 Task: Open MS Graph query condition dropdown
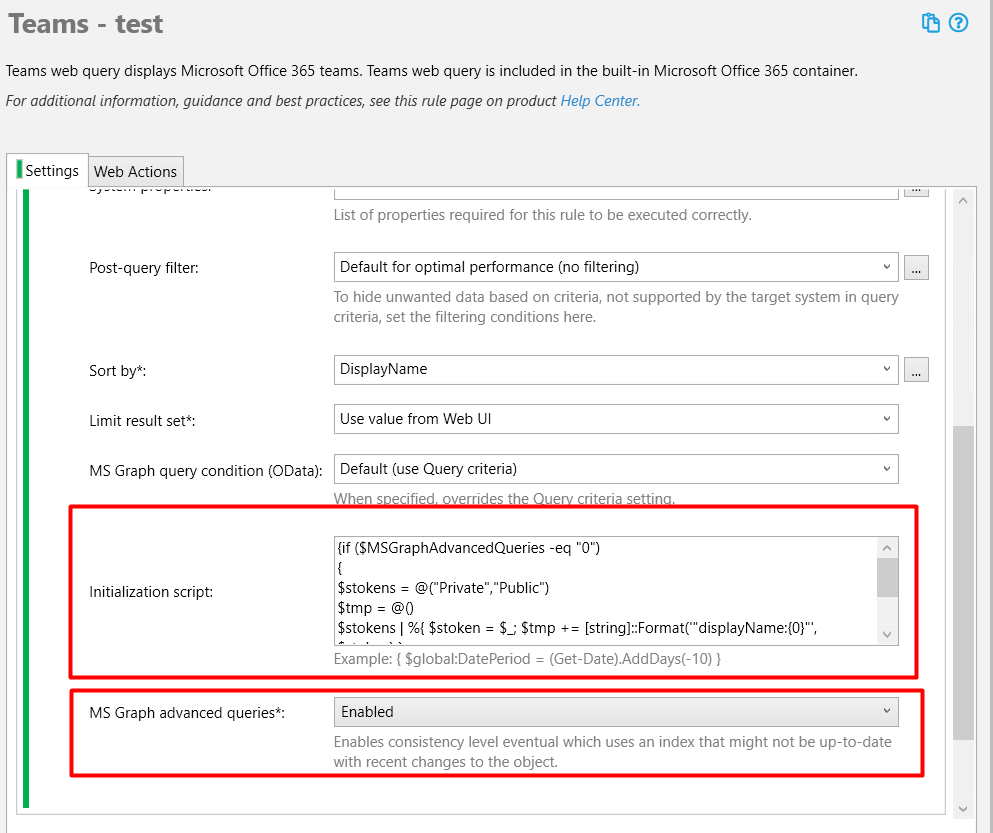[616, 469]
